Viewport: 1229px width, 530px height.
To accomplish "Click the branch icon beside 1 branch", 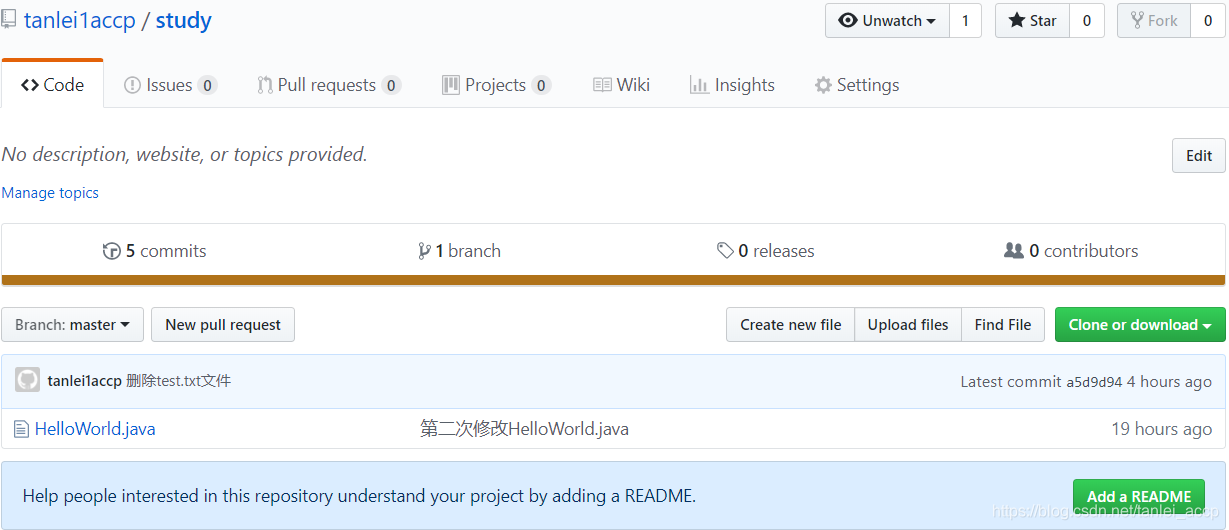I will (424, 251).
